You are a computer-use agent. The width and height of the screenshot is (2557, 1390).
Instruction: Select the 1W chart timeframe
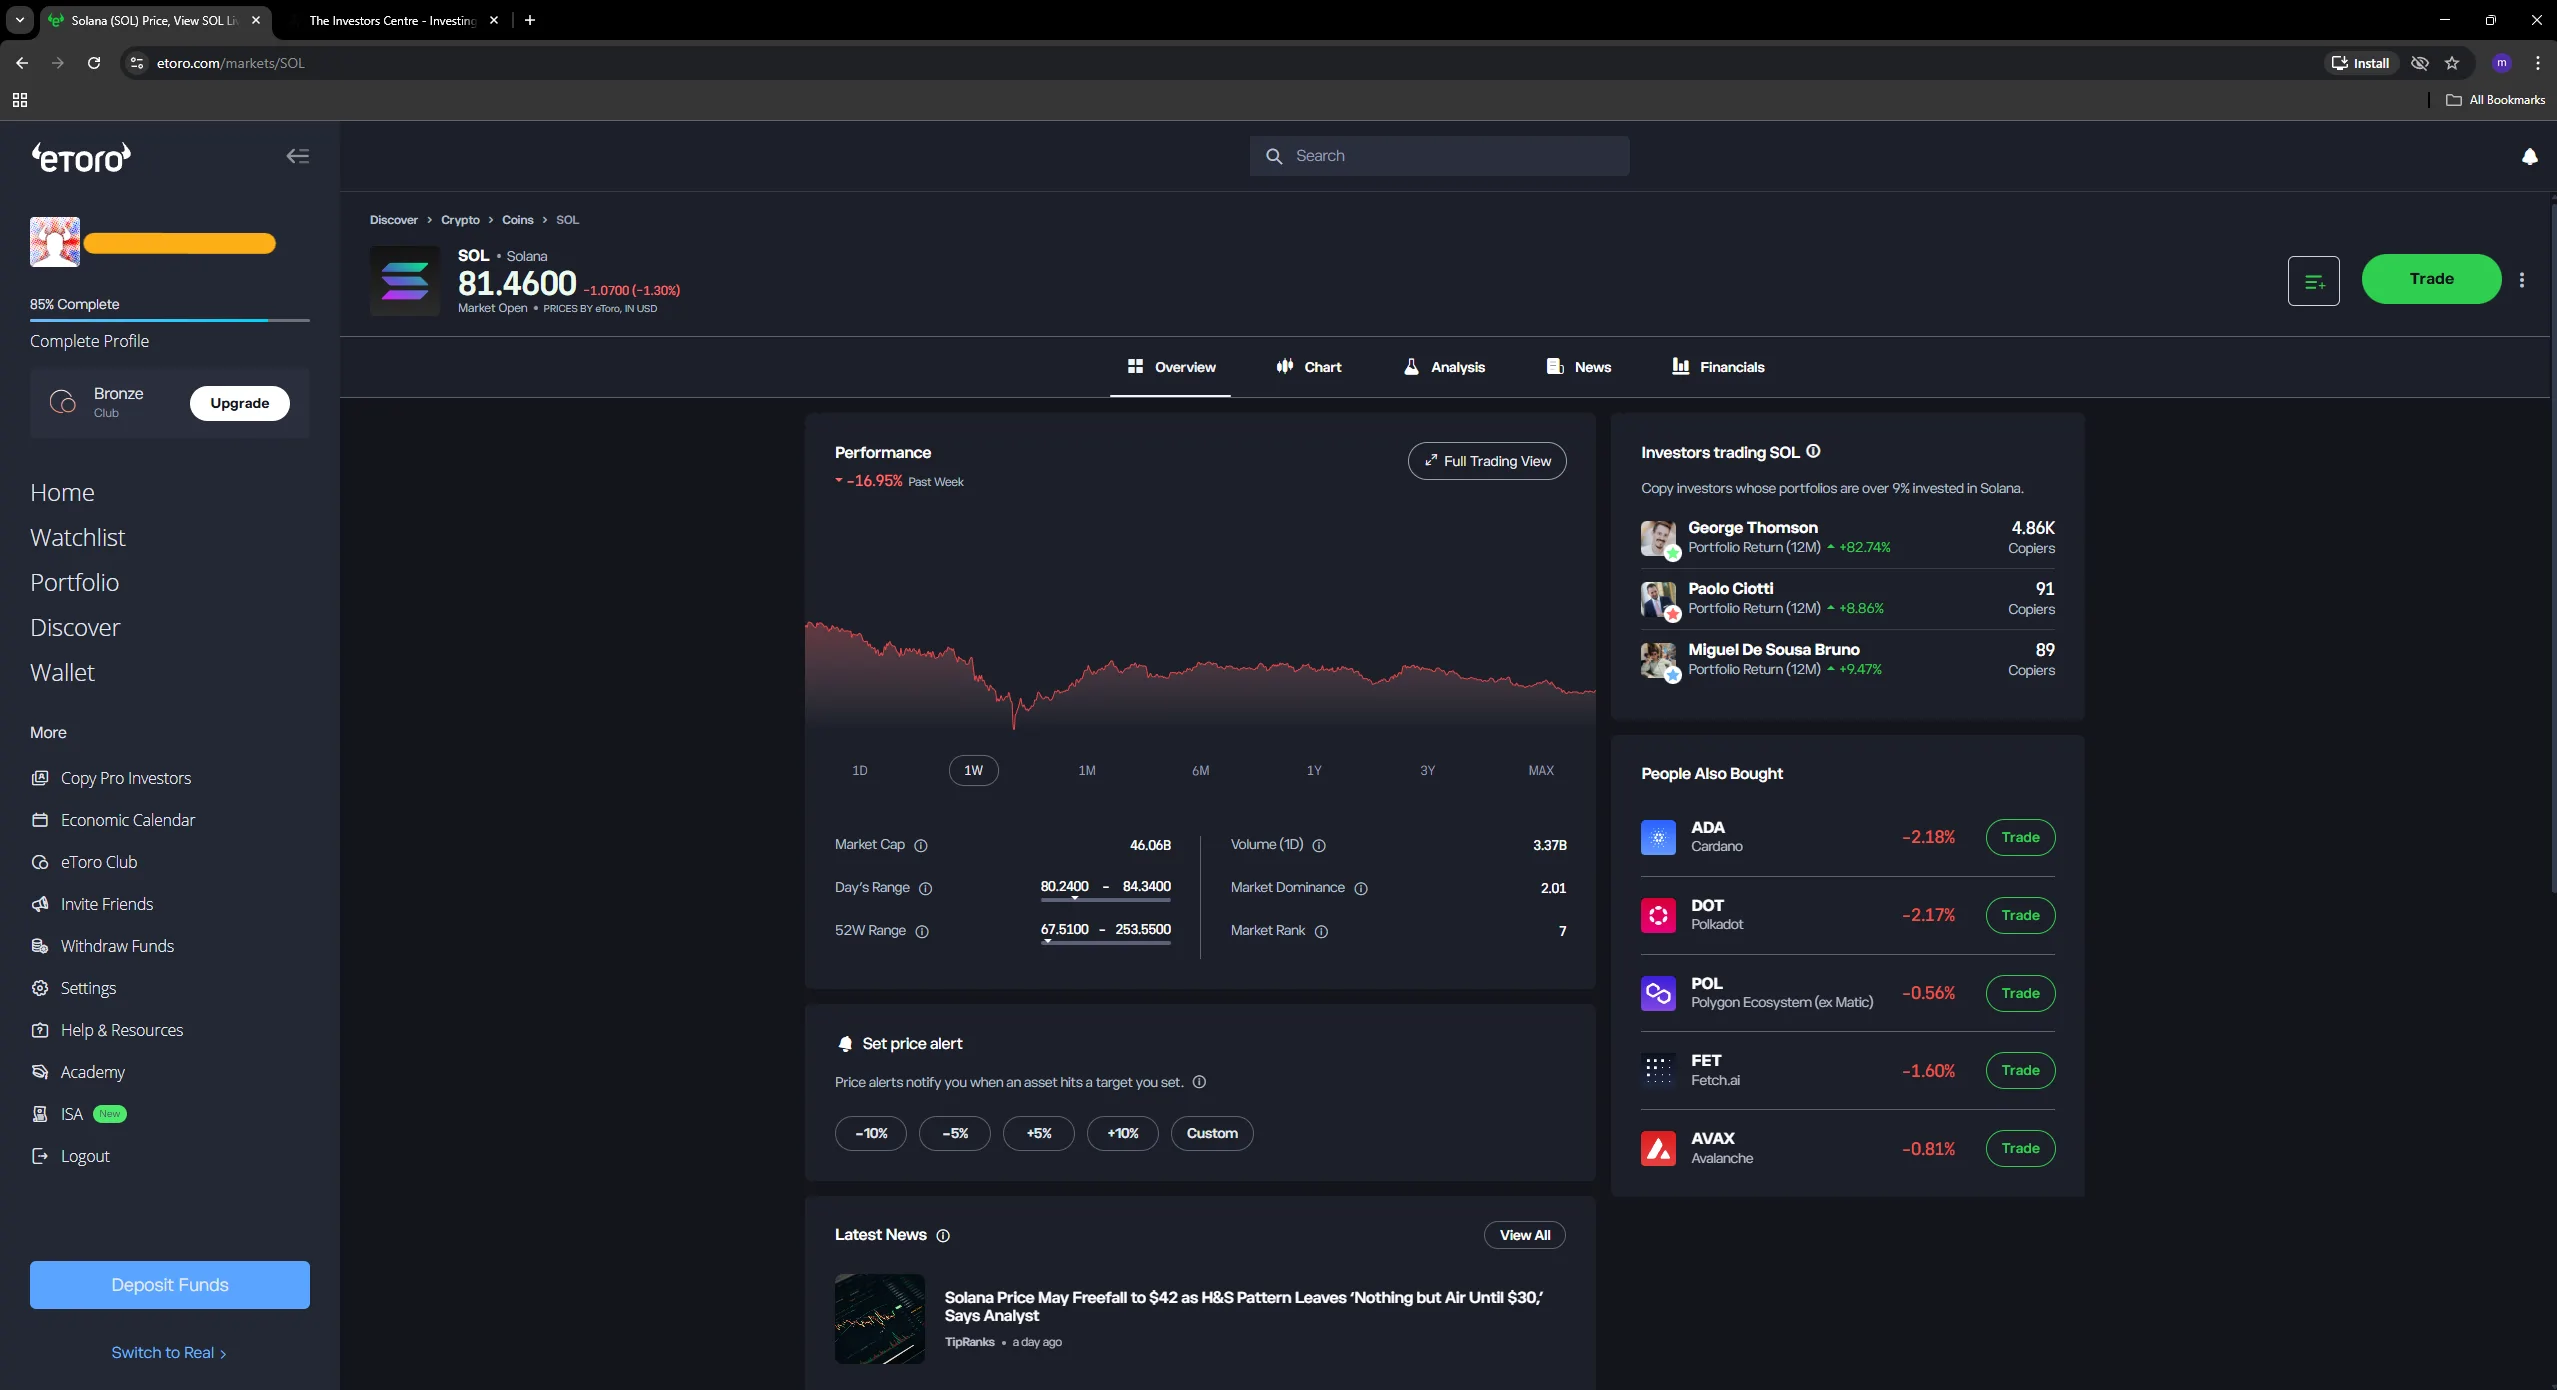point(974,771)
